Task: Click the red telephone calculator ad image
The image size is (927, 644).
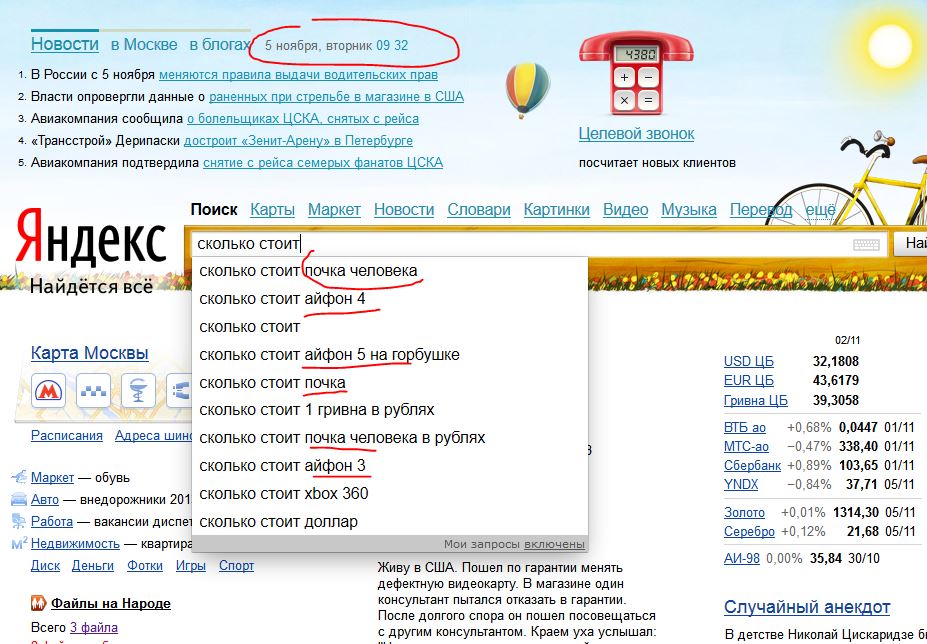Action: click(636, 75)
